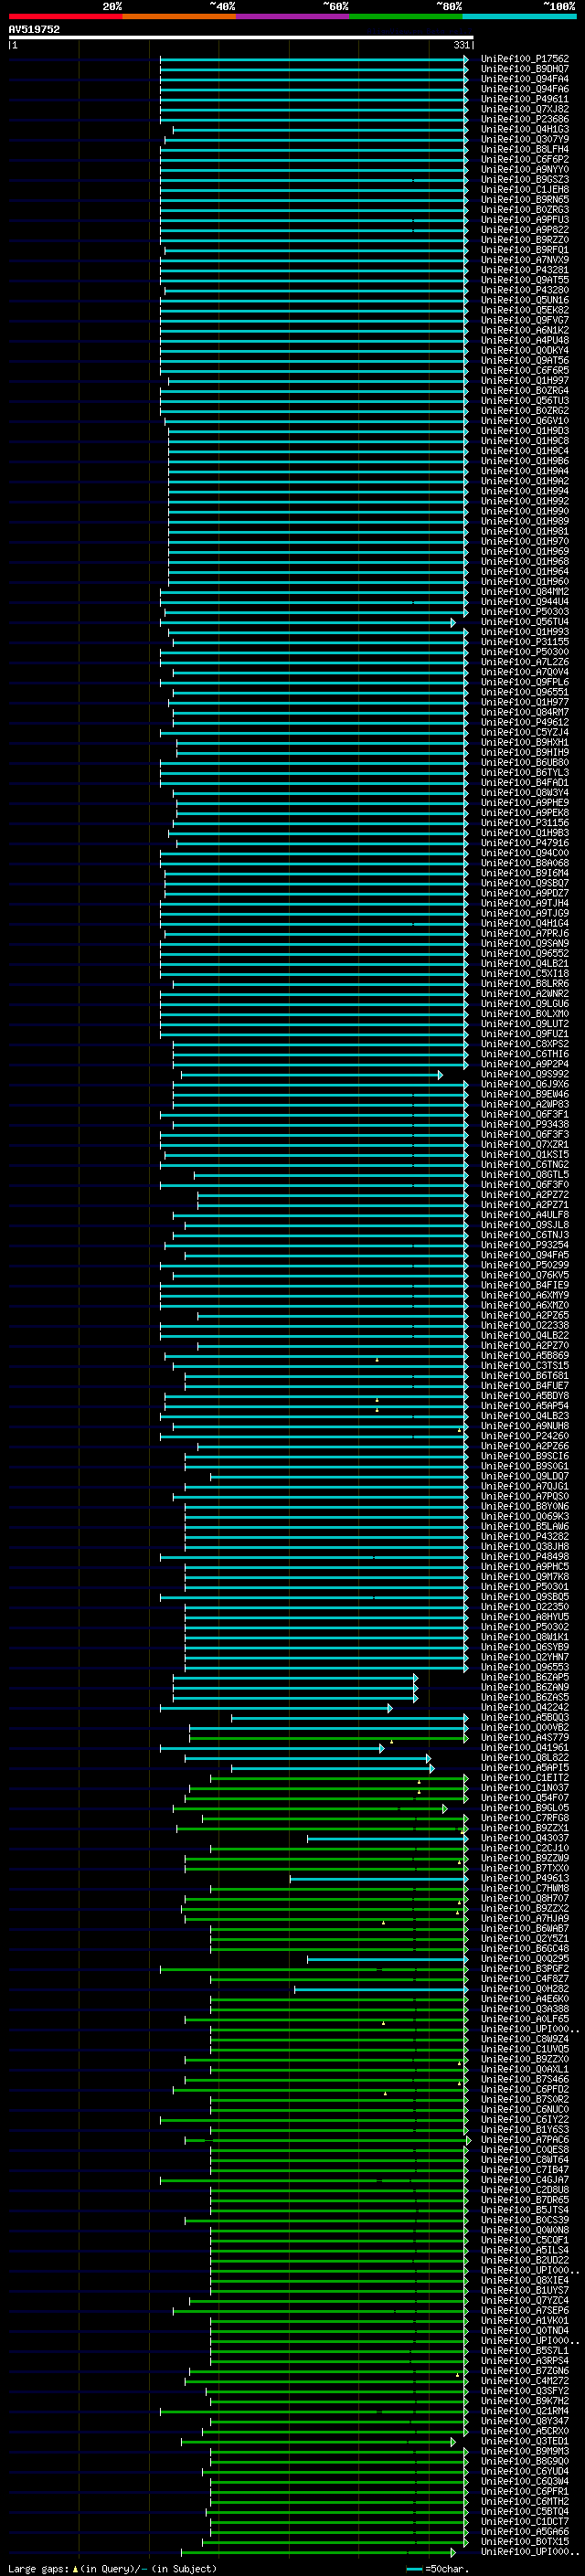The height and width of the screenshot is (2576, 585).
Task: Click hit label UniRef100_A4ULF8
Action: pyautogui.click(x=524, y=1215)
